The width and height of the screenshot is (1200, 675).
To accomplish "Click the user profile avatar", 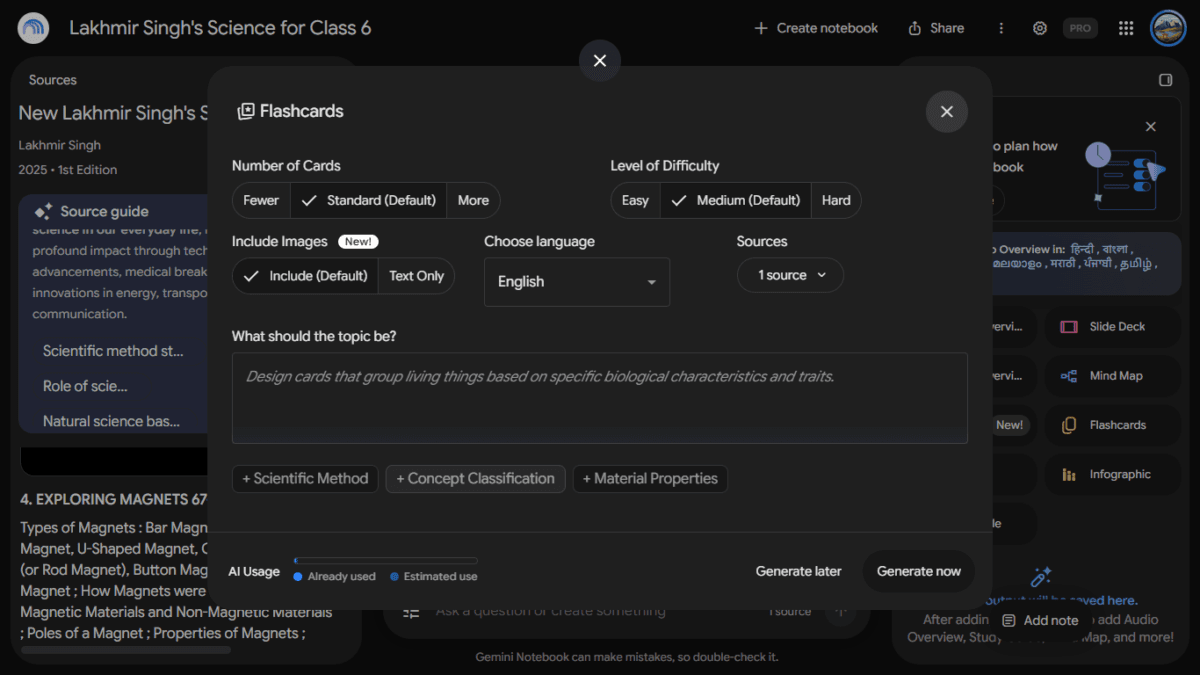I will 1168,28.
